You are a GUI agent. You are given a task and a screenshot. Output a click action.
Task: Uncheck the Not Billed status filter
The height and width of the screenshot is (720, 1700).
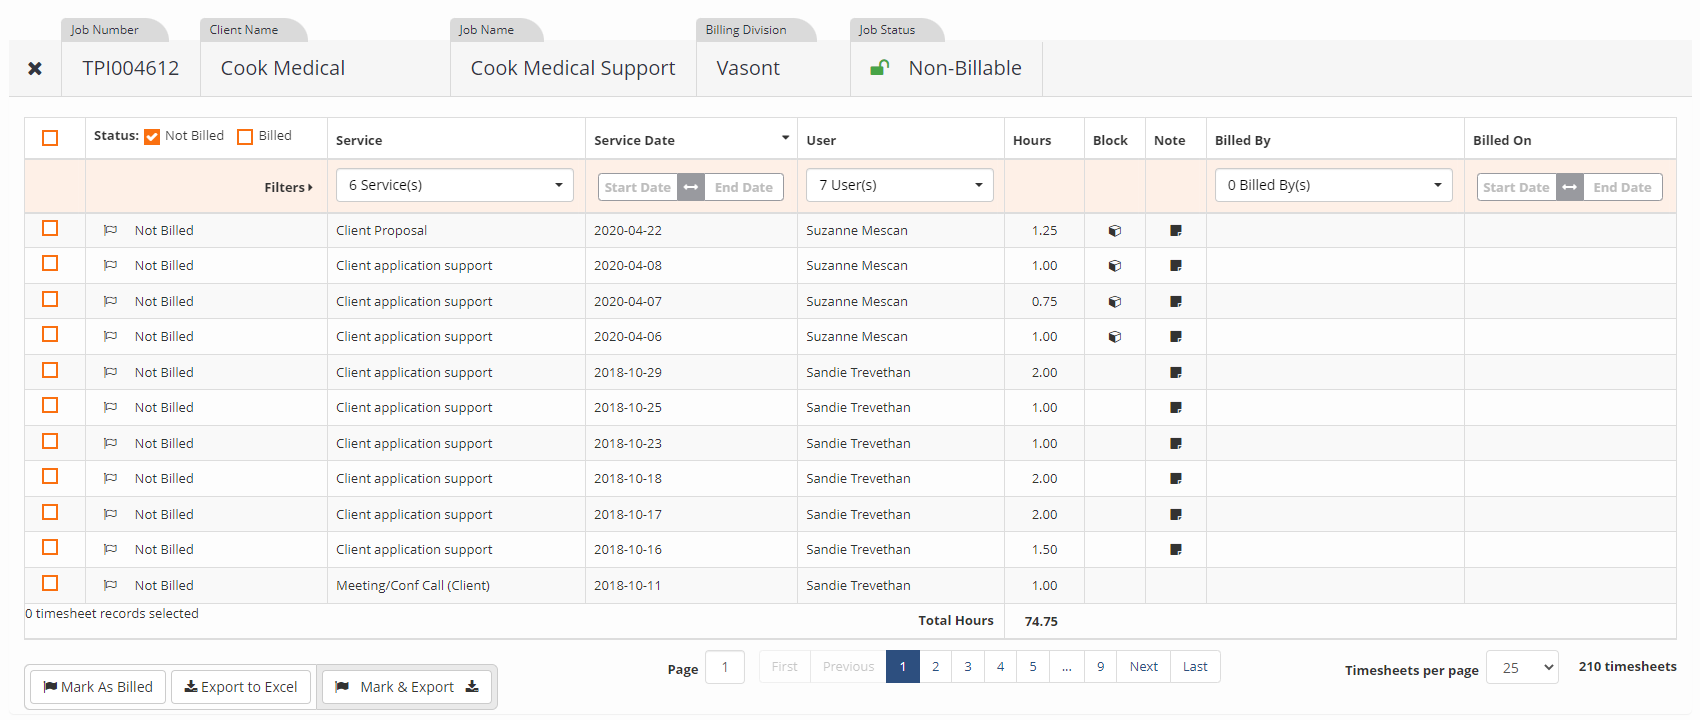(x=152, y=137)
